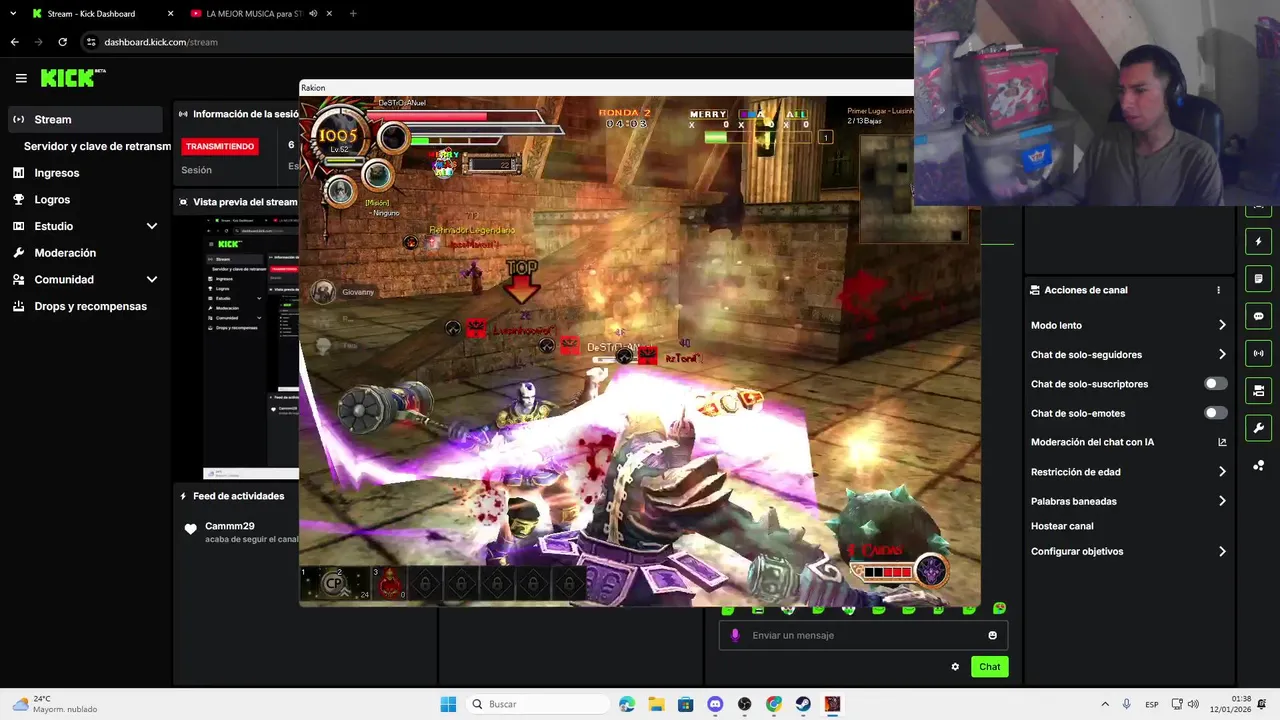Open site information icon in address bar
Viewport: 1280px width, 720px height.
[91, 42]
